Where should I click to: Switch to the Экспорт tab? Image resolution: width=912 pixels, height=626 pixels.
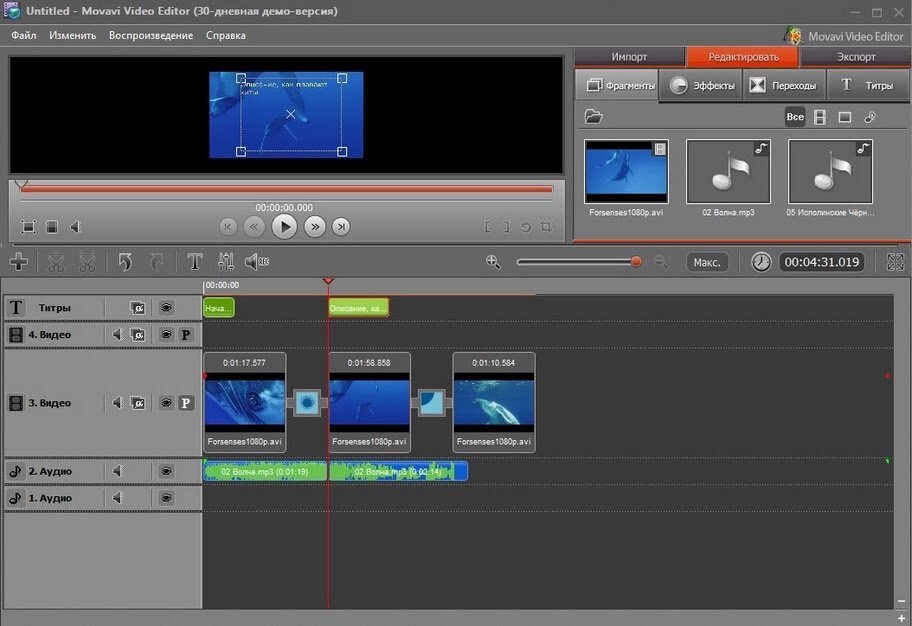point(856,56)
